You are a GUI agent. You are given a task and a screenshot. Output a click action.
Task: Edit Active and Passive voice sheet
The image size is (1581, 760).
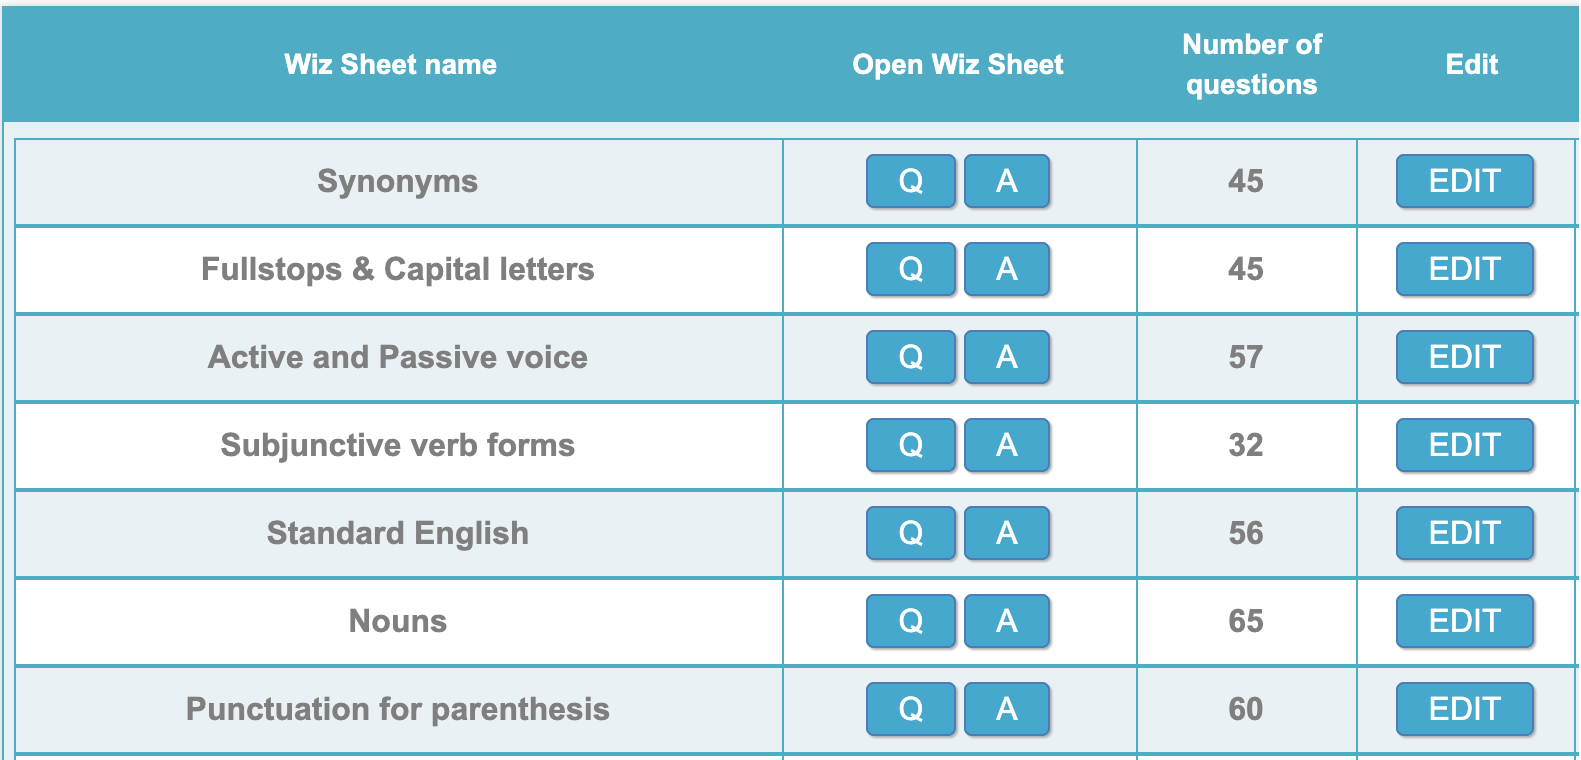coord(1464,357)
